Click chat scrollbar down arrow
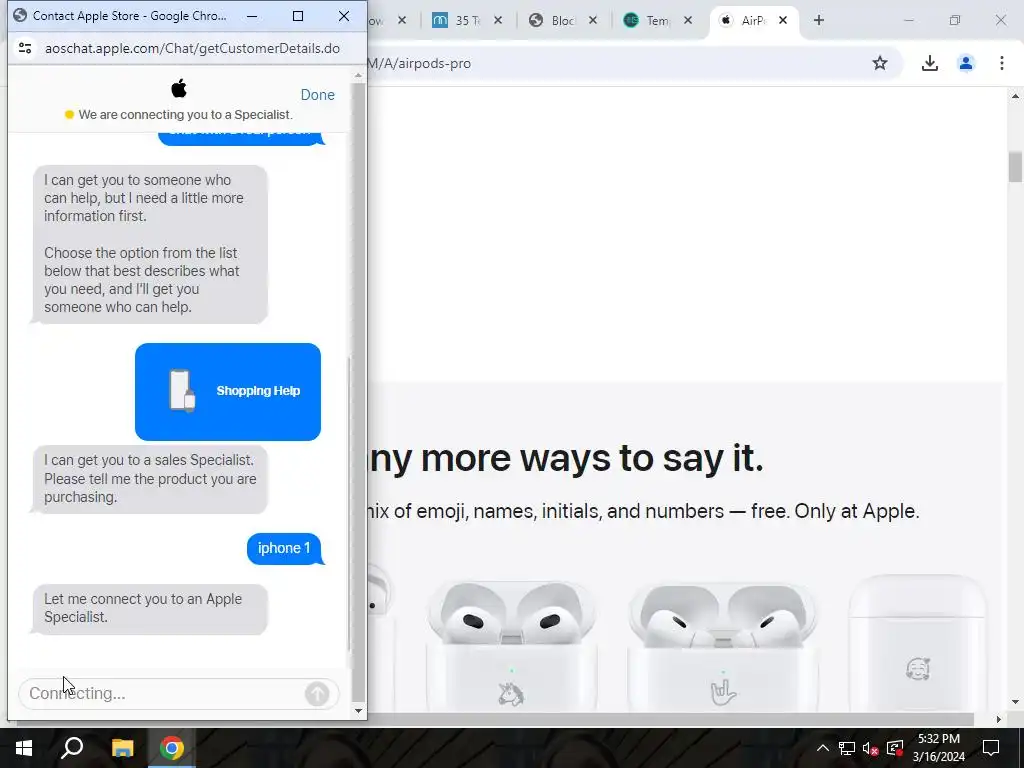 coord(358,711)
